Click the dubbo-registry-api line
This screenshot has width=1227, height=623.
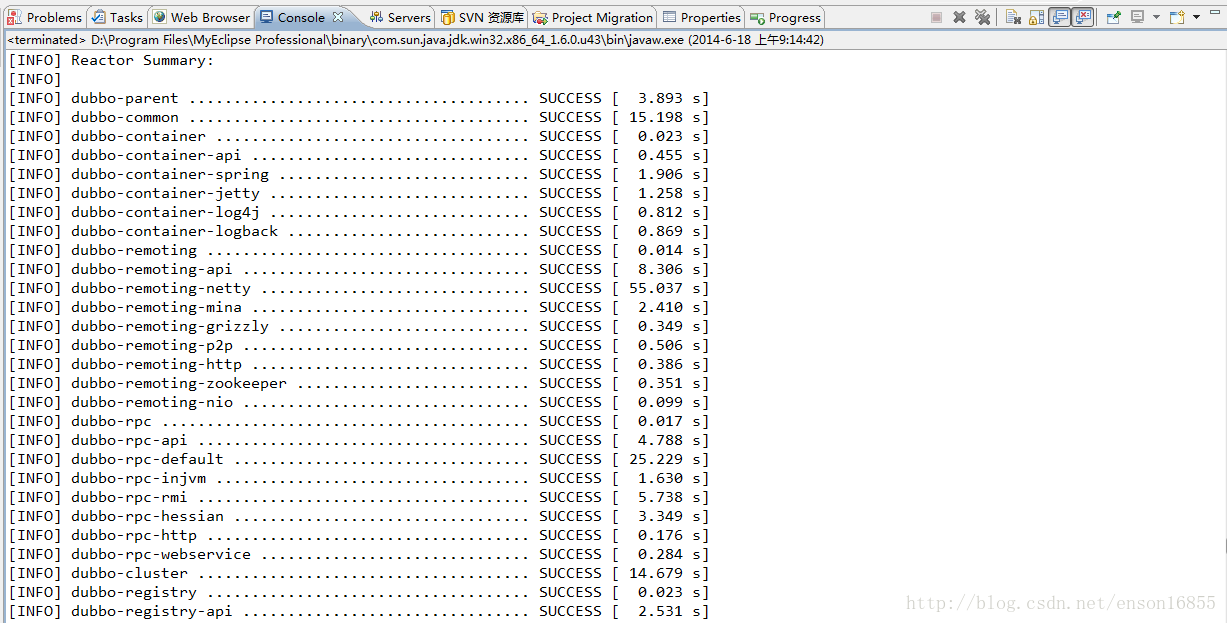click(359, 611)
